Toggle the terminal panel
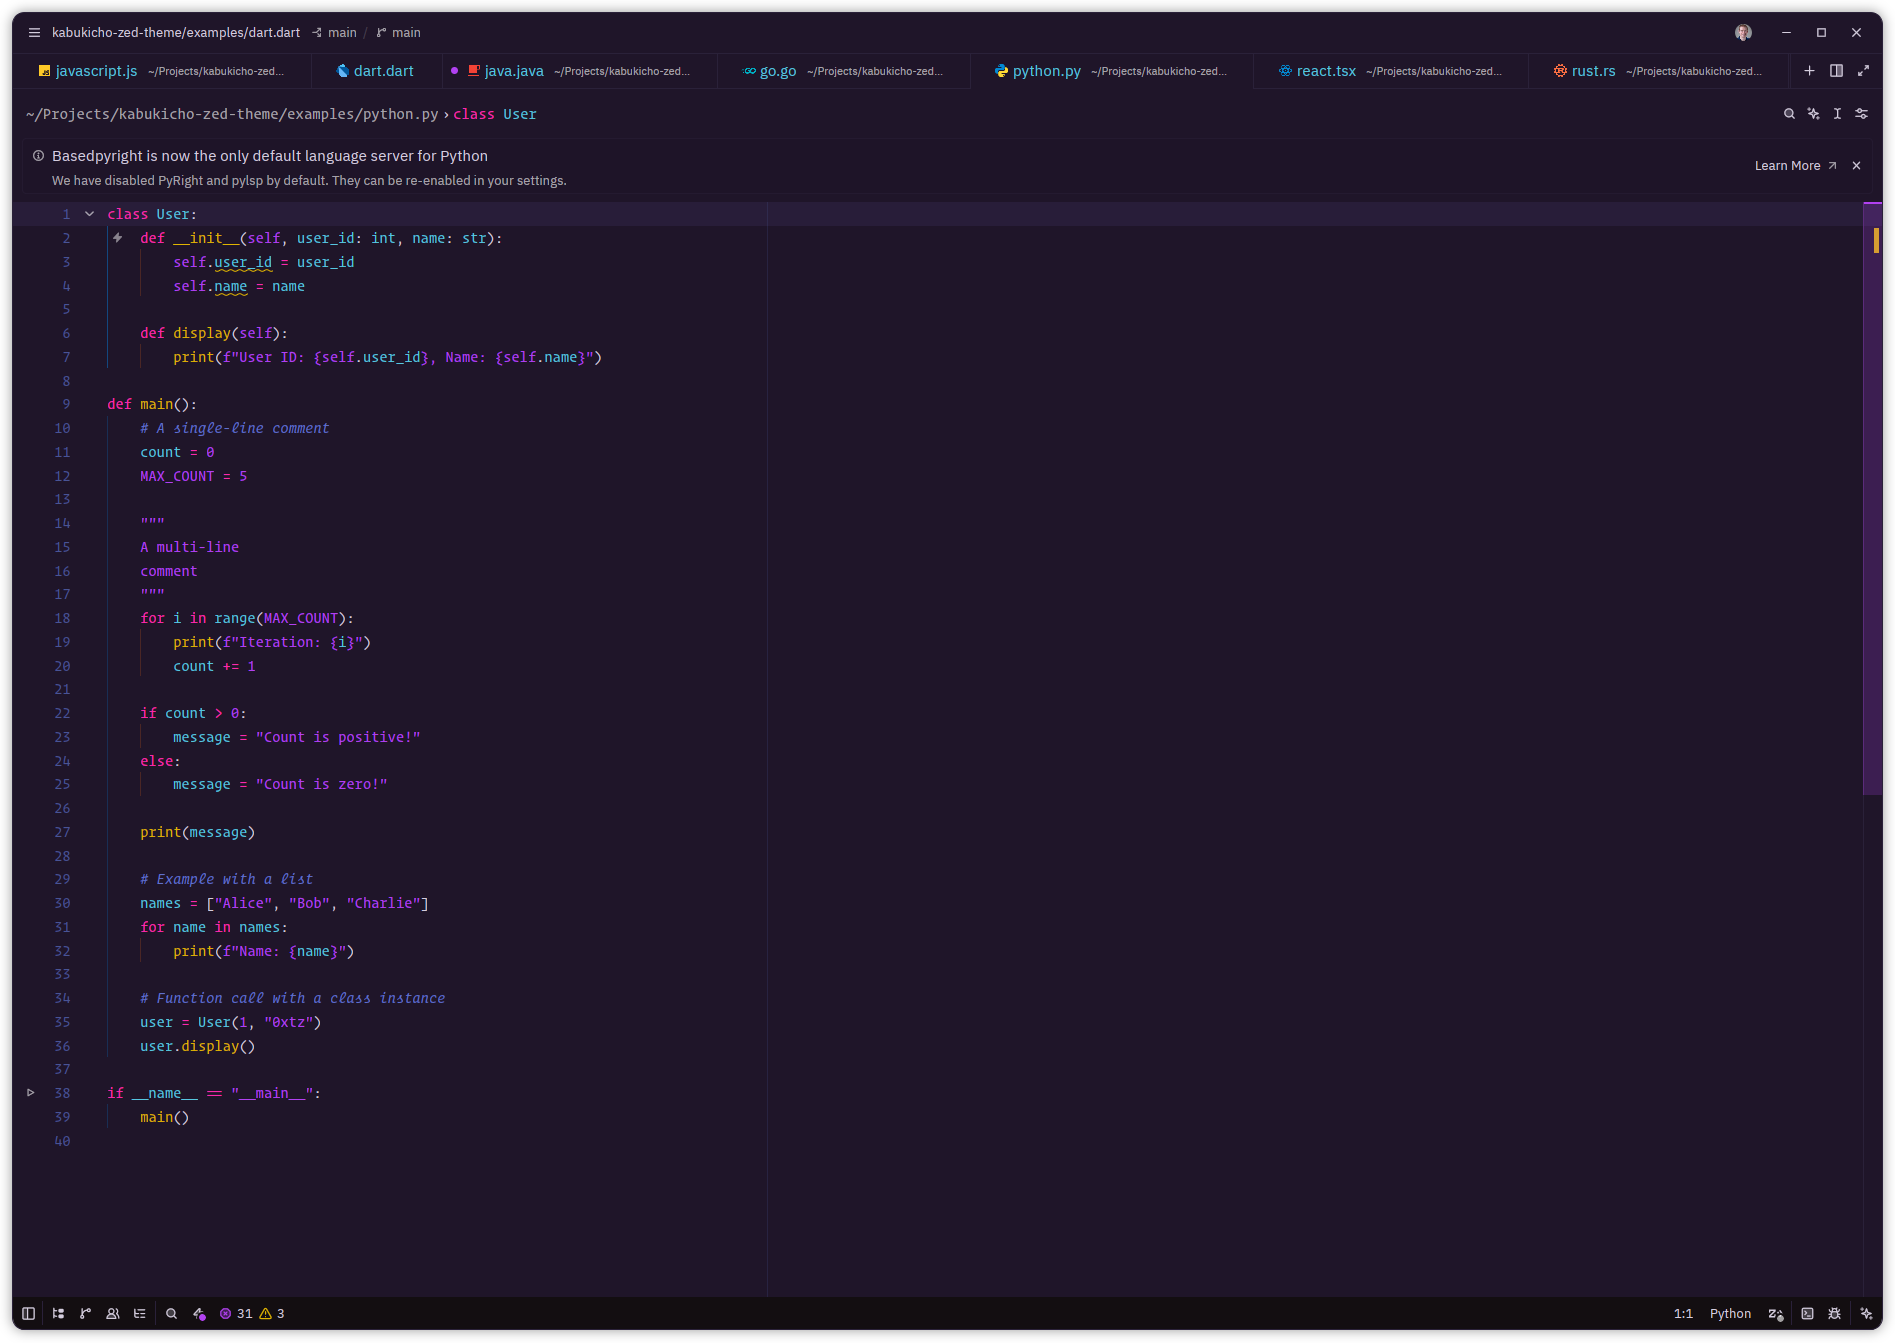This screenshot has height=1343, width=1895. 1807,1314
